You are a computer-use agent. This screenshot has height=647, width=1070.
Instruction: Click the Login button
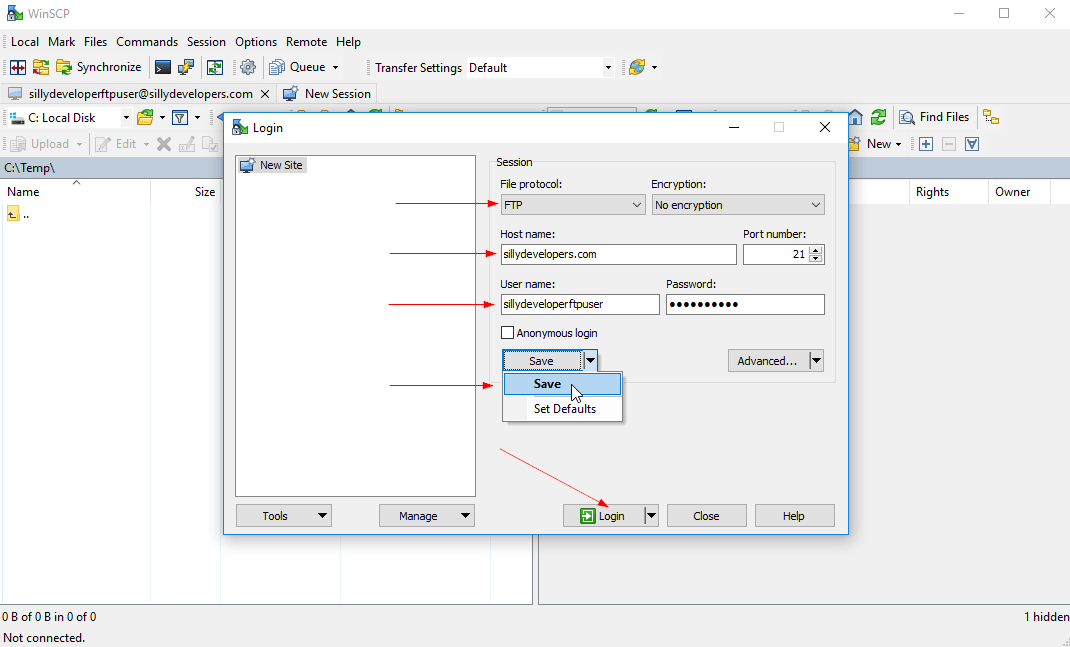click(603, 516)
